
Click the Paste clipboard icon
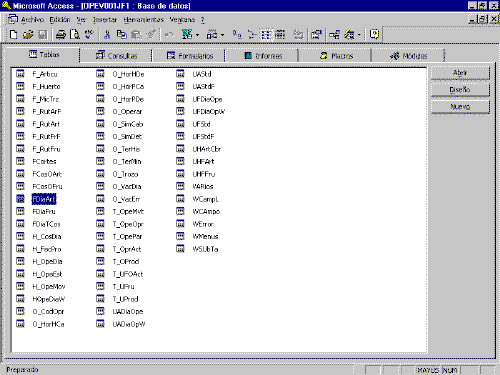pyautogui.click(x=136, y=34)
